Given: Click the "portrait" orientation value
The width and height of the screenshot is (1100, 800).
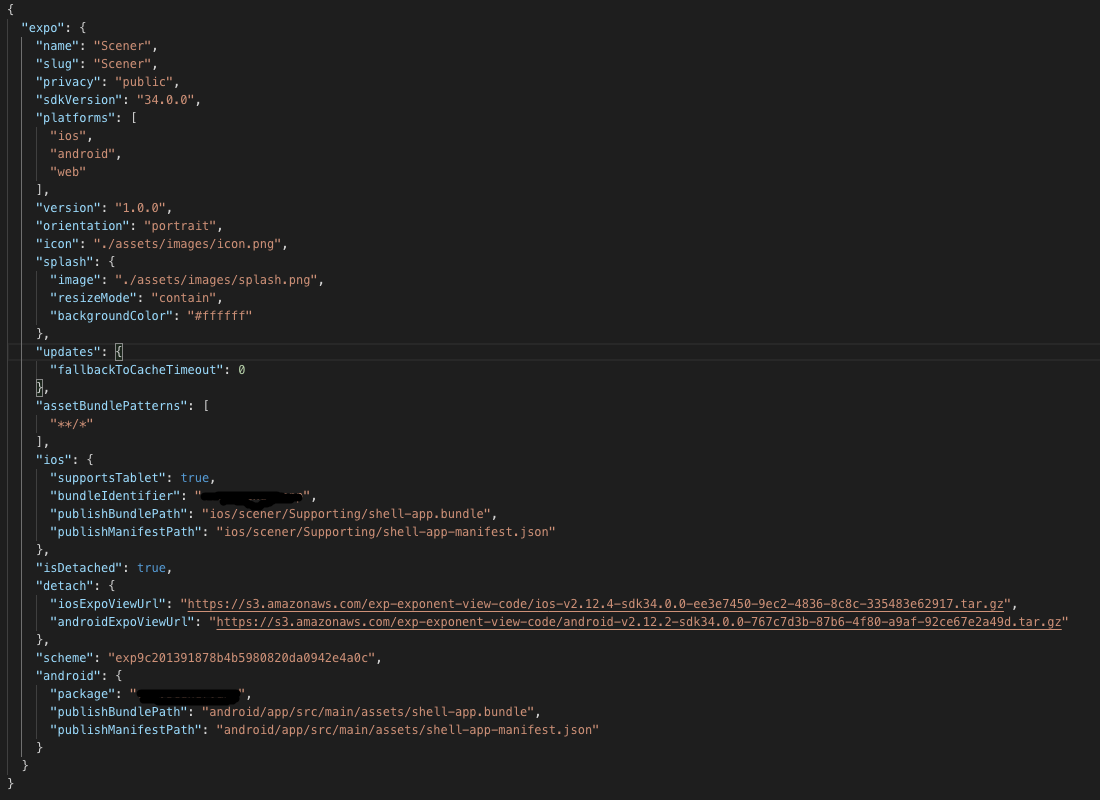Looking at the screenshot, I should [180, 225].
